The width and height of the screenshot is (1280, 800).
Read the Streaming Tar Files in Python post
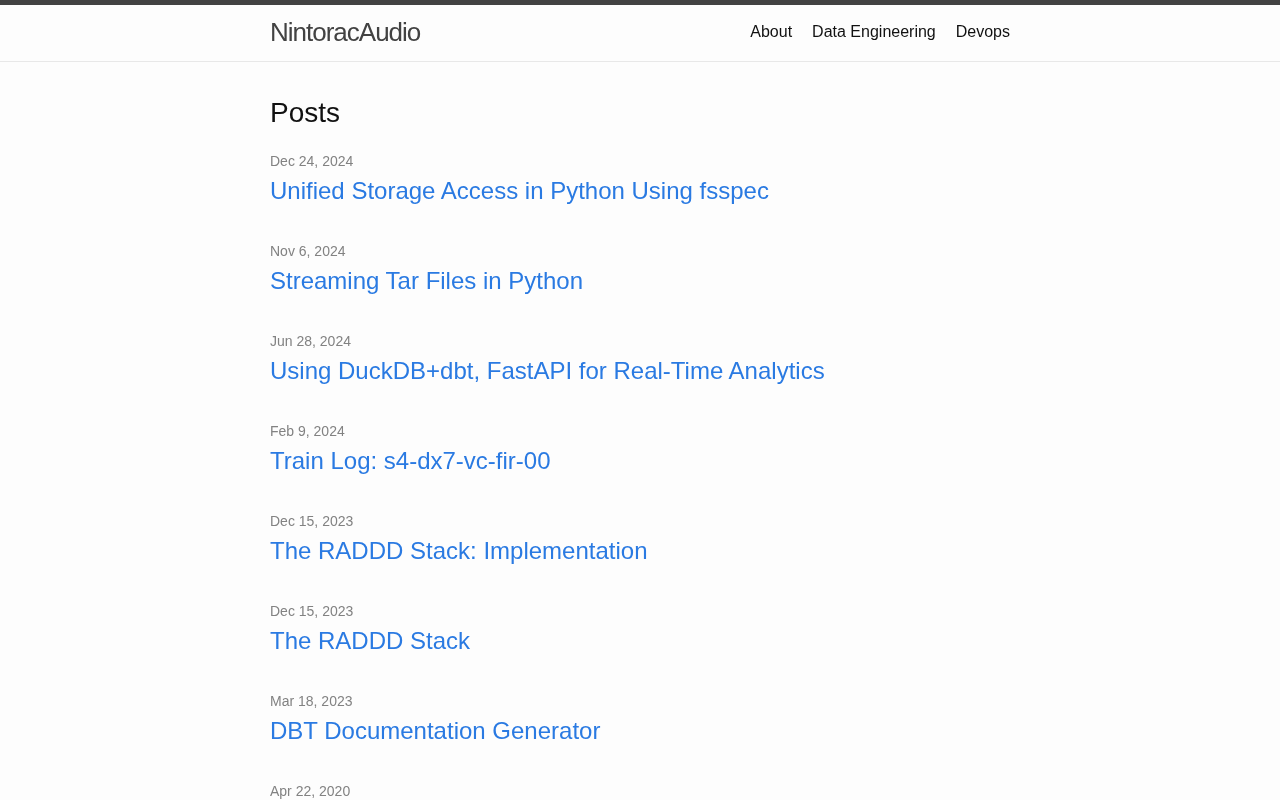click(x=426, y=281)
